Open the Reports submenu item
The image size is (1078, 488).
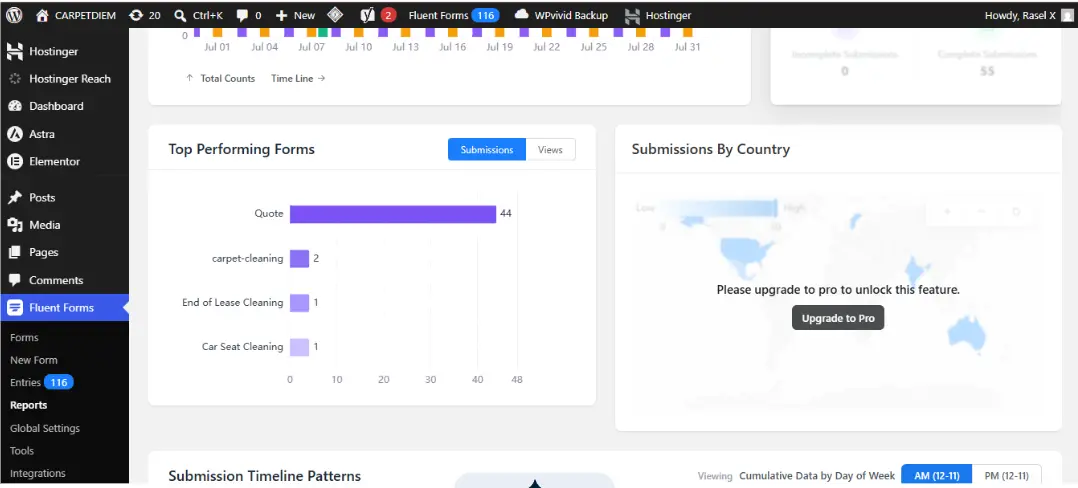[x=28, y=406]
